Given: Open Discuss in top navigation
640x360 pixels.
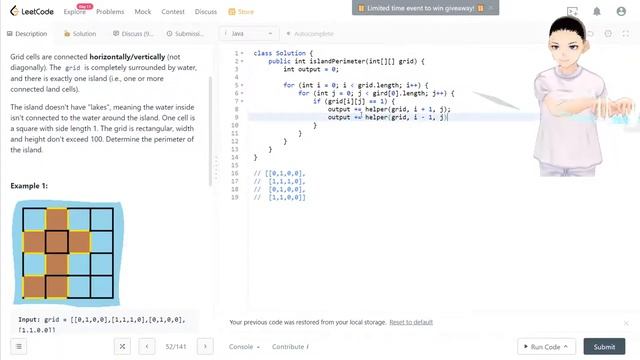Looking at the screenshot, I should tap(206, 12).
